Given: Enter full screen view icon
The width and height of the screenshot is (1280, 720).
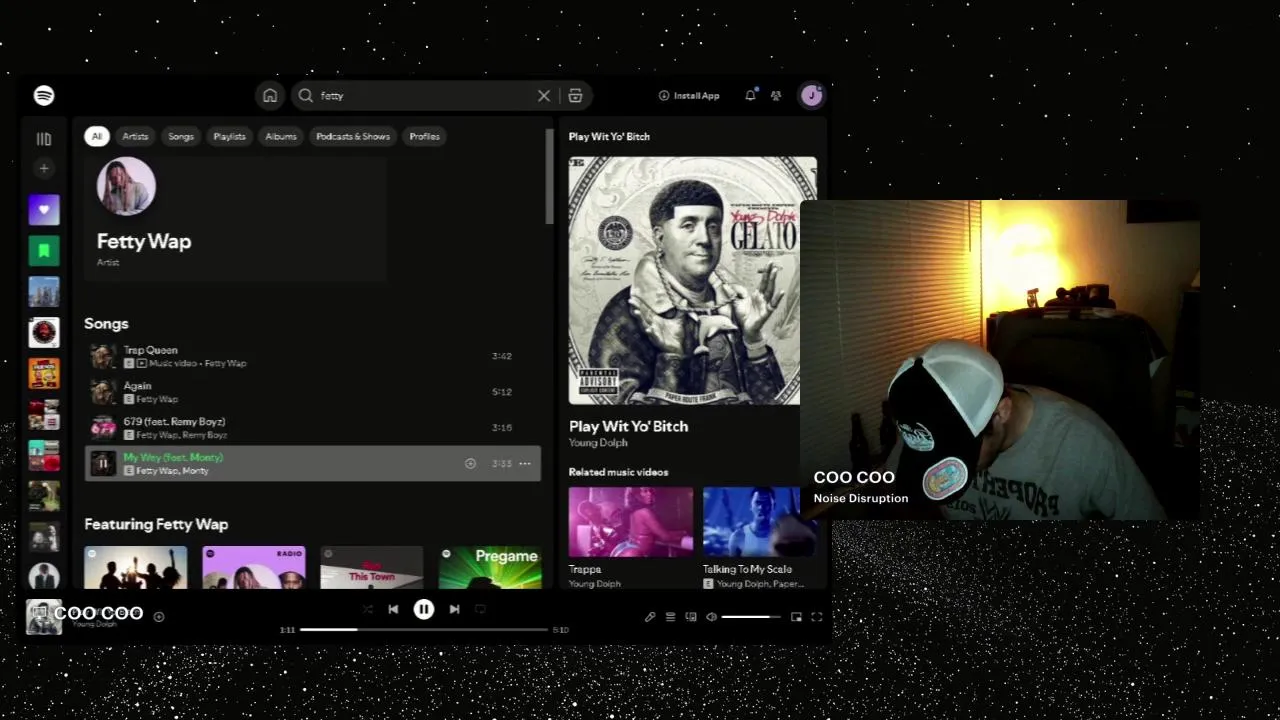Looking at the screenshot, I should point(816,617).
